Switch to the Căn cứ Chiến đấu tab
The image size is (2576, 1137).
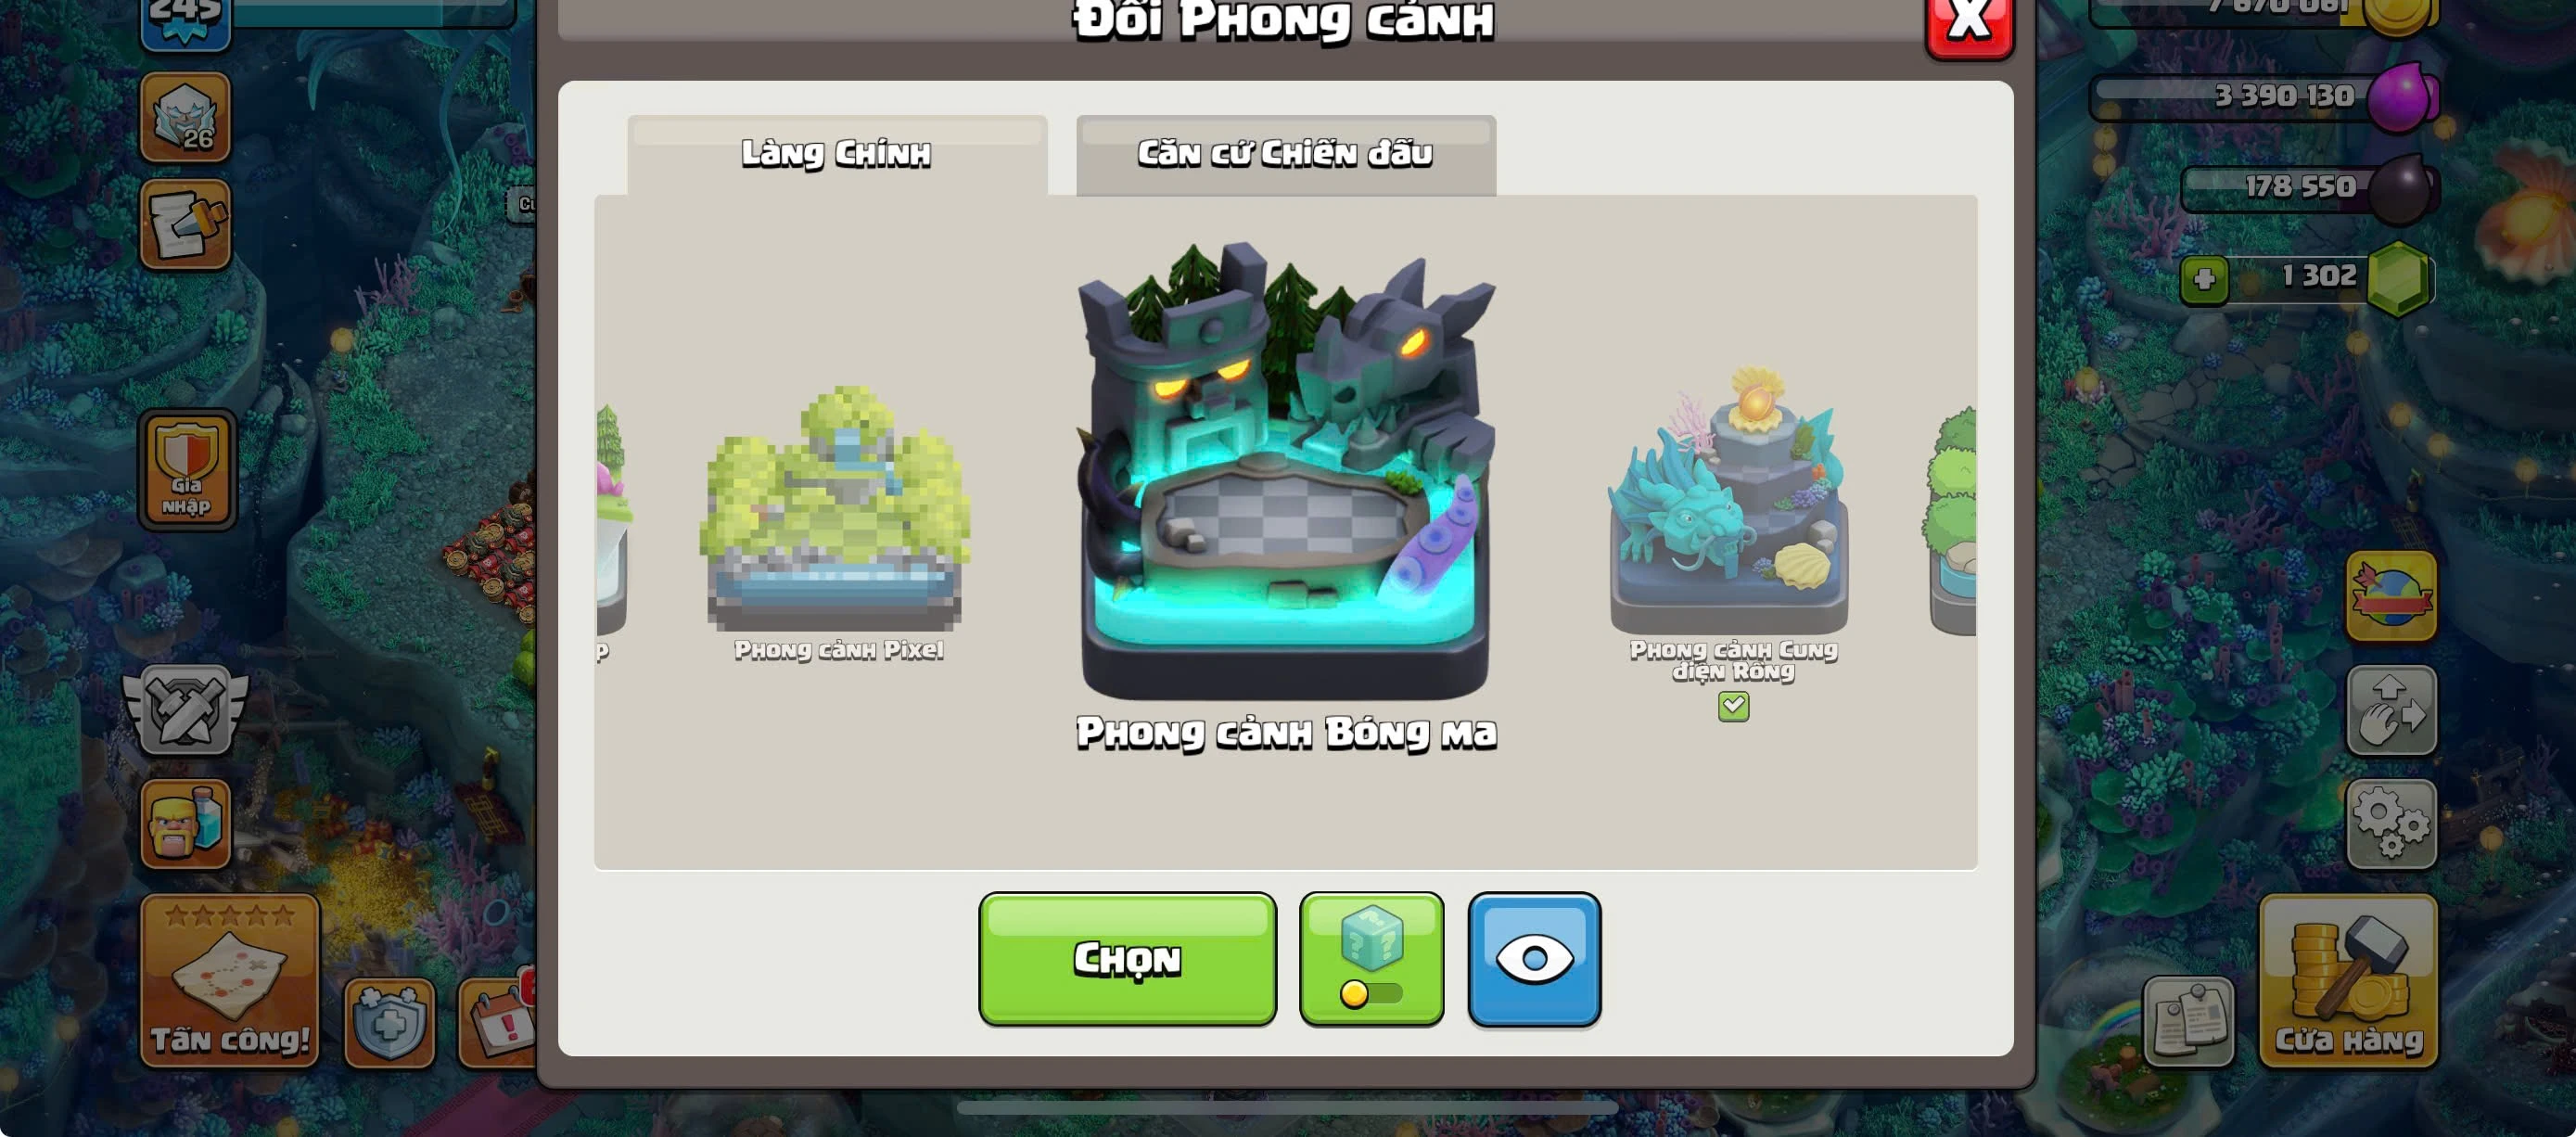[1286, 155]
